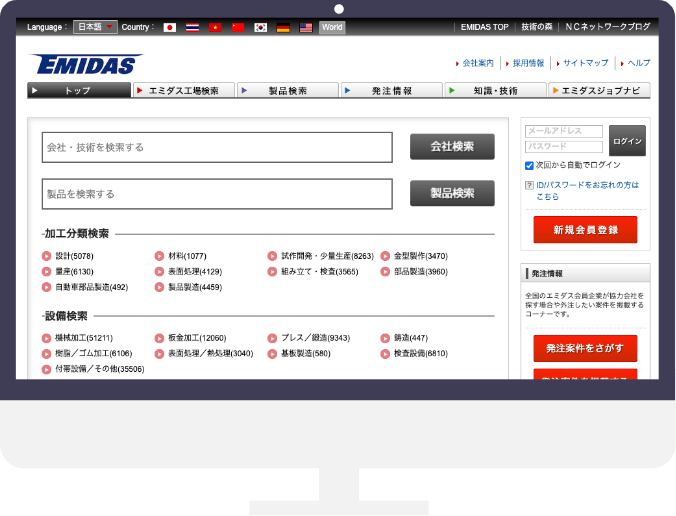The width and height of the screenshot is (676, 516).
Task: Pick the China flag icon
Action: (237, 27)
